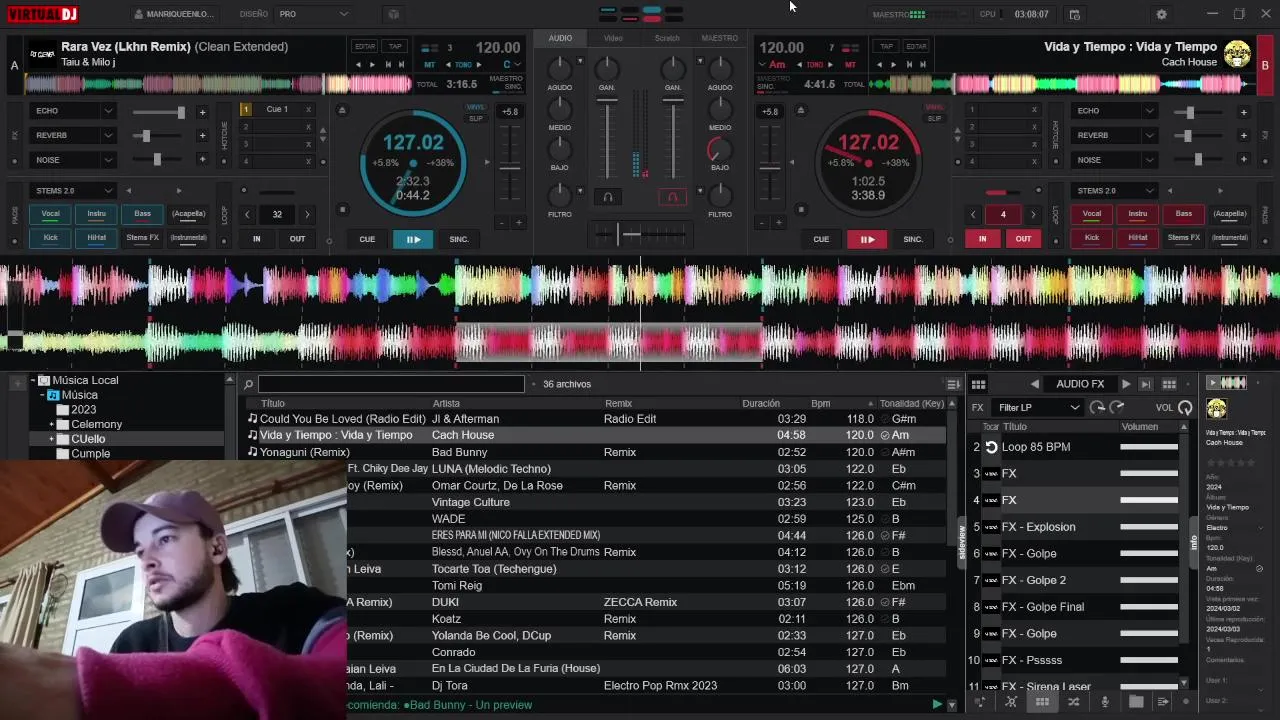
Task: Click deck A CUE button
Action: (367, 239)
